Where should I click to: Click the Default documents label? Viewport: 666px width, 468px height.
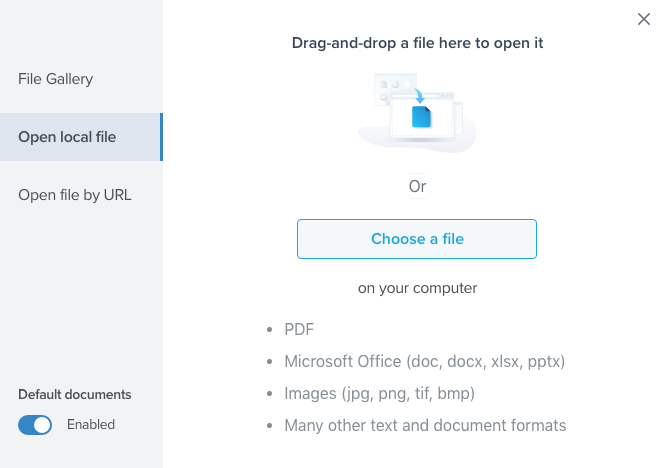tap(75, 395)
